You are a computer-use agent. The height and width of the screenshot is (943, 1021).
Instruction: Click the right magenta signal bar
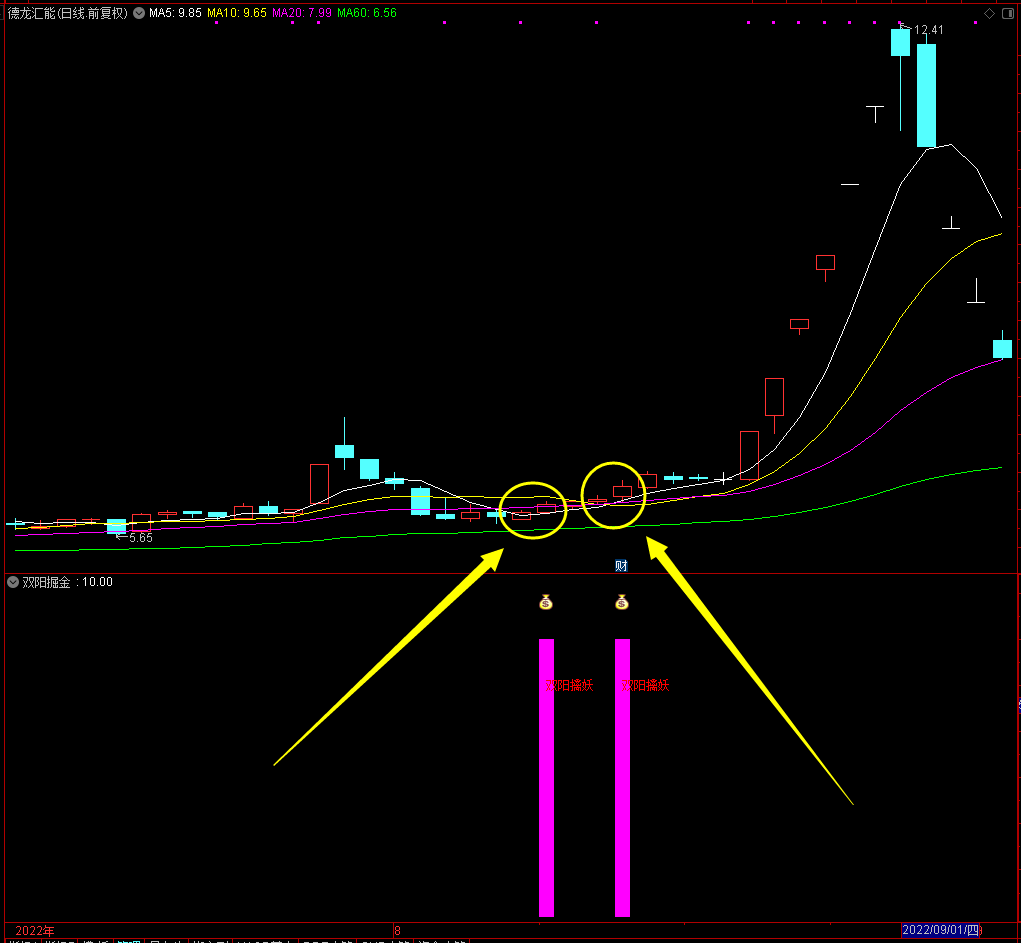click(622, 778)
